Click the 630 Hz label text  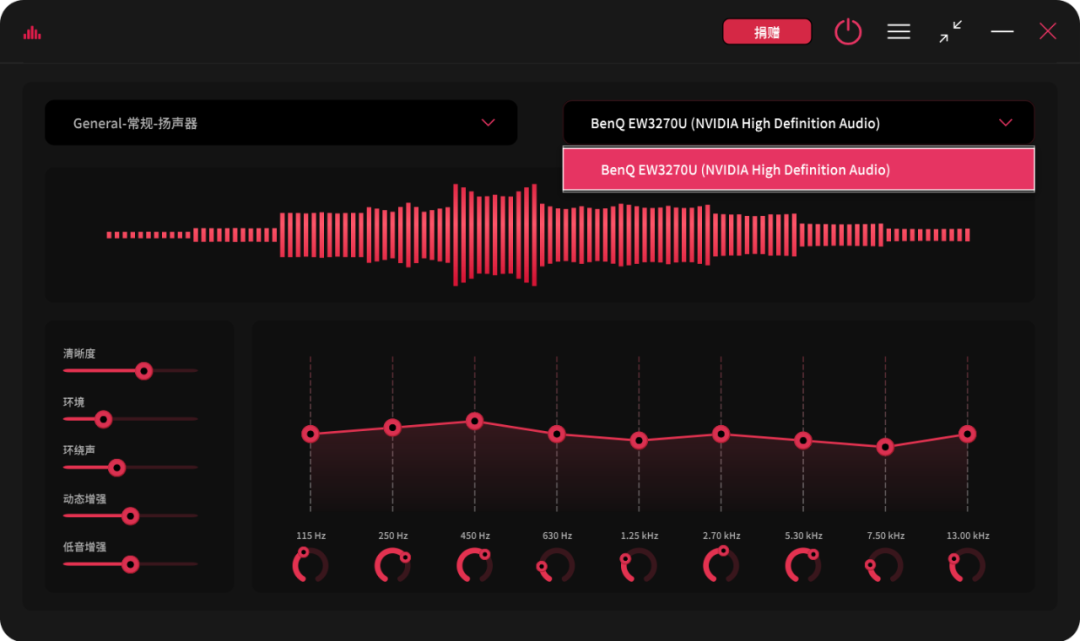tap(557, 536)
